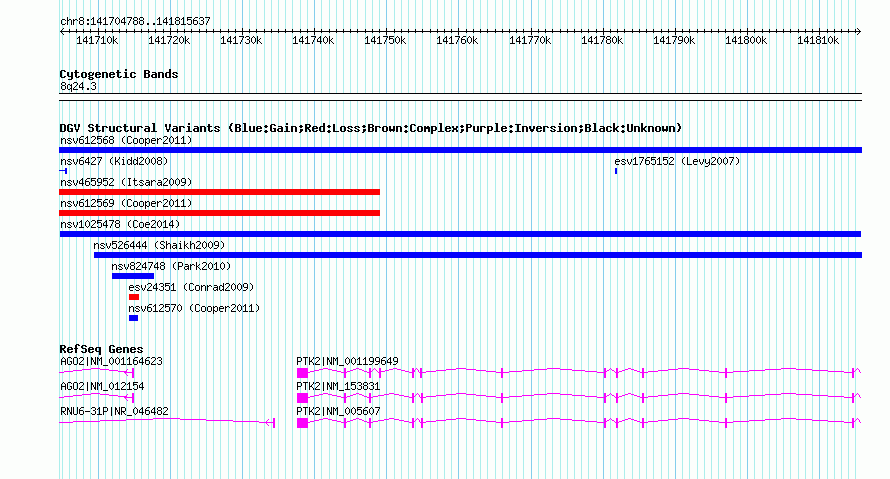Click the nsv612568 (Cooper2011) blue gain bar
The width and height of the screenshot is (890, 479).
460,150
